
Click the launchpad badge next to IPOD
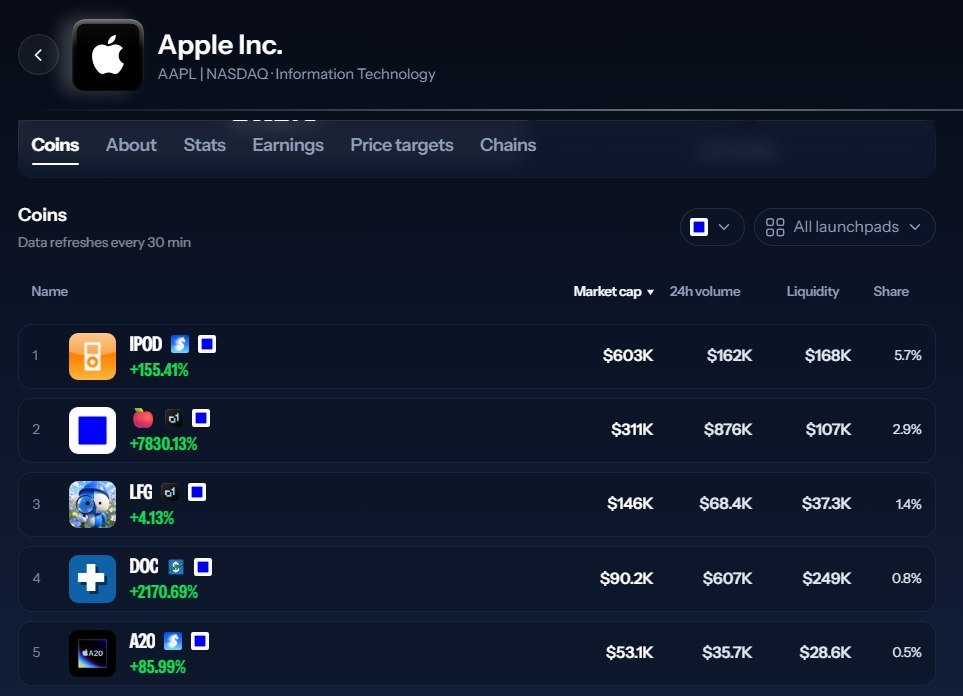[x=179, y=344]
